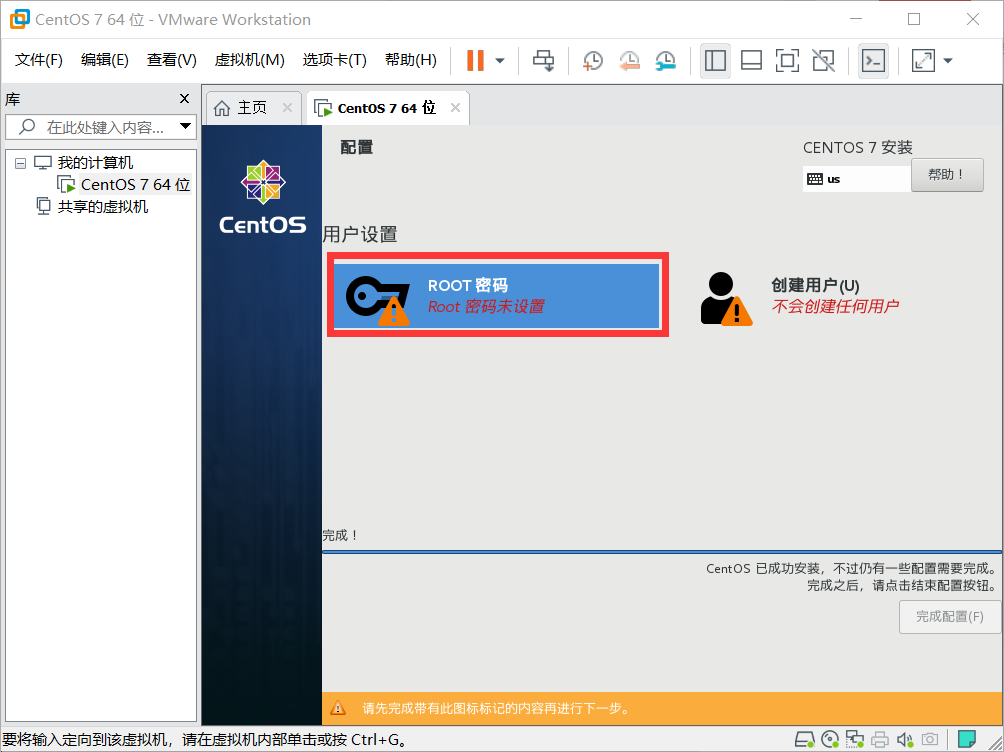This screenshot has width=1004, height=752.
Task: Enter full screen mode
Action: click(x=787, y=61)
